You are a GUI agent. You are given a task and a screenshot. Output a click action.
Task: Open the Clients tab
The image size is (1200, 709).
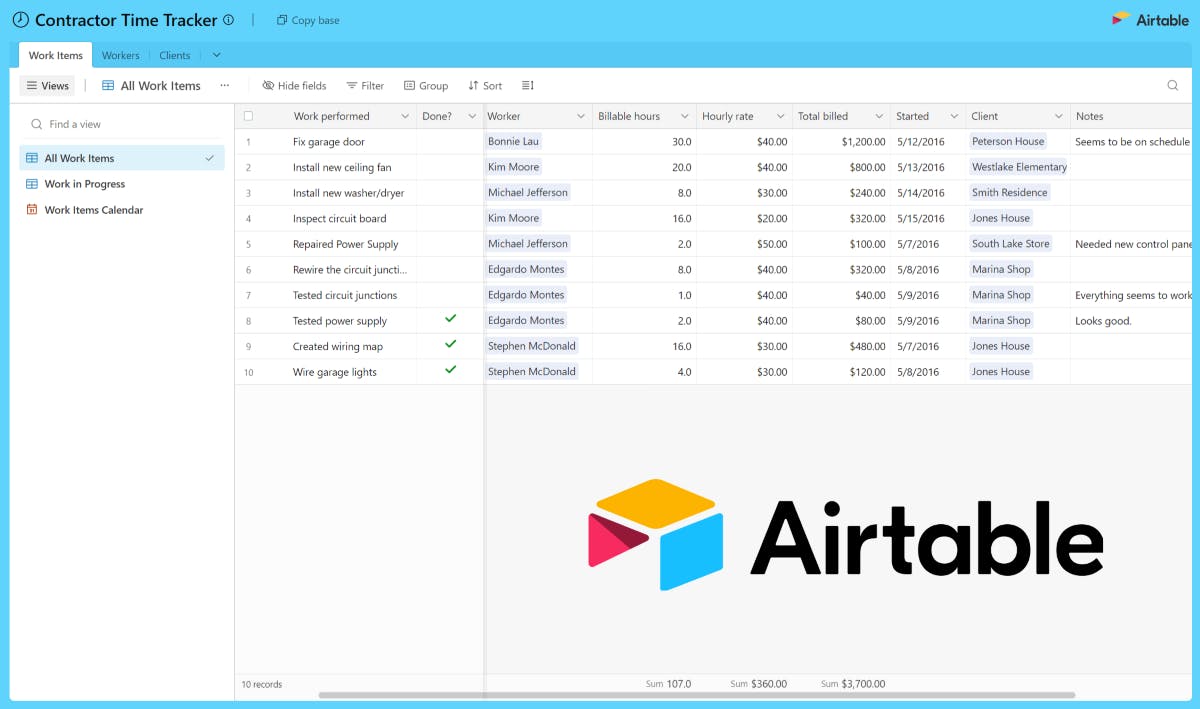click(174, 55)
